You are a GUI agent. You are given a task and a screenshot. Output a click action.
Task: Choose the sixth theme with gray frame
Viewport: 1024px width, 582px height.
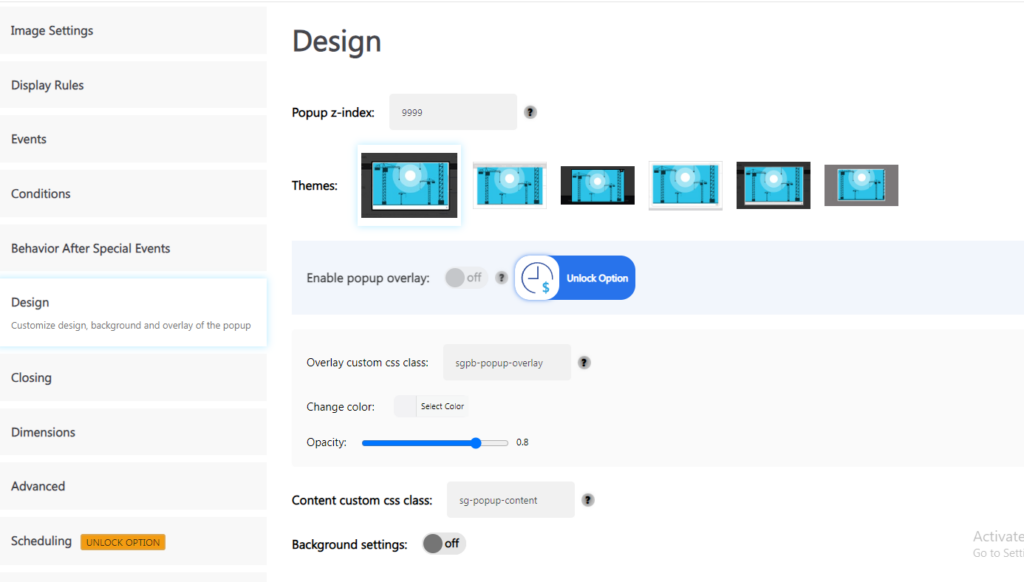(x=861, y=185)
